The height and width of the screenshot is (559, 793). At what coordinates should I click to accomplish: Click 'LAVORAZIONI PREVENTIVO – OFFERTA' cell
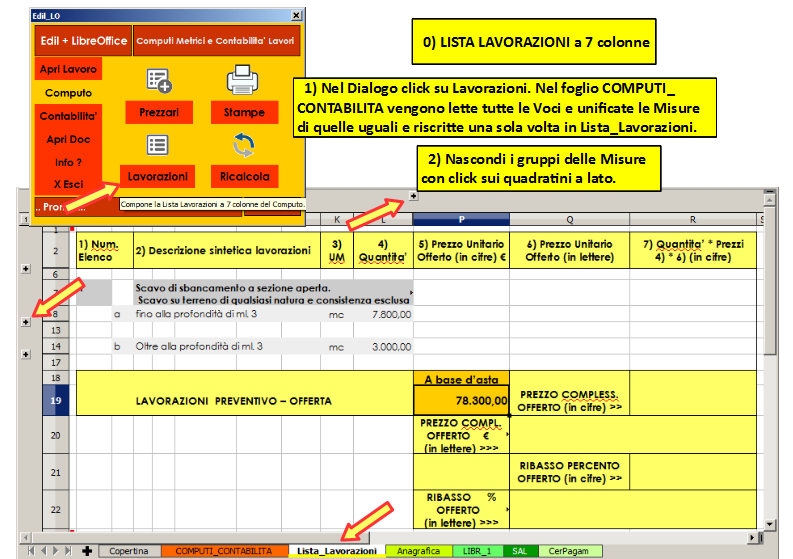(244, 394)
